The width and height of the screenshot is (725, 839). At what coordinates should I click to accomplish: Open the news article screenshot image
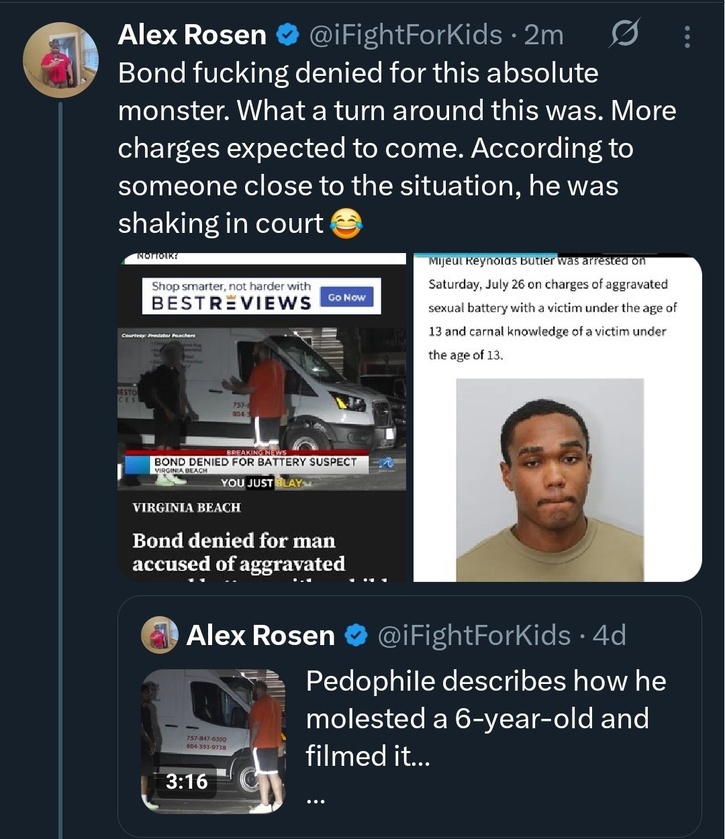point(262,417)
